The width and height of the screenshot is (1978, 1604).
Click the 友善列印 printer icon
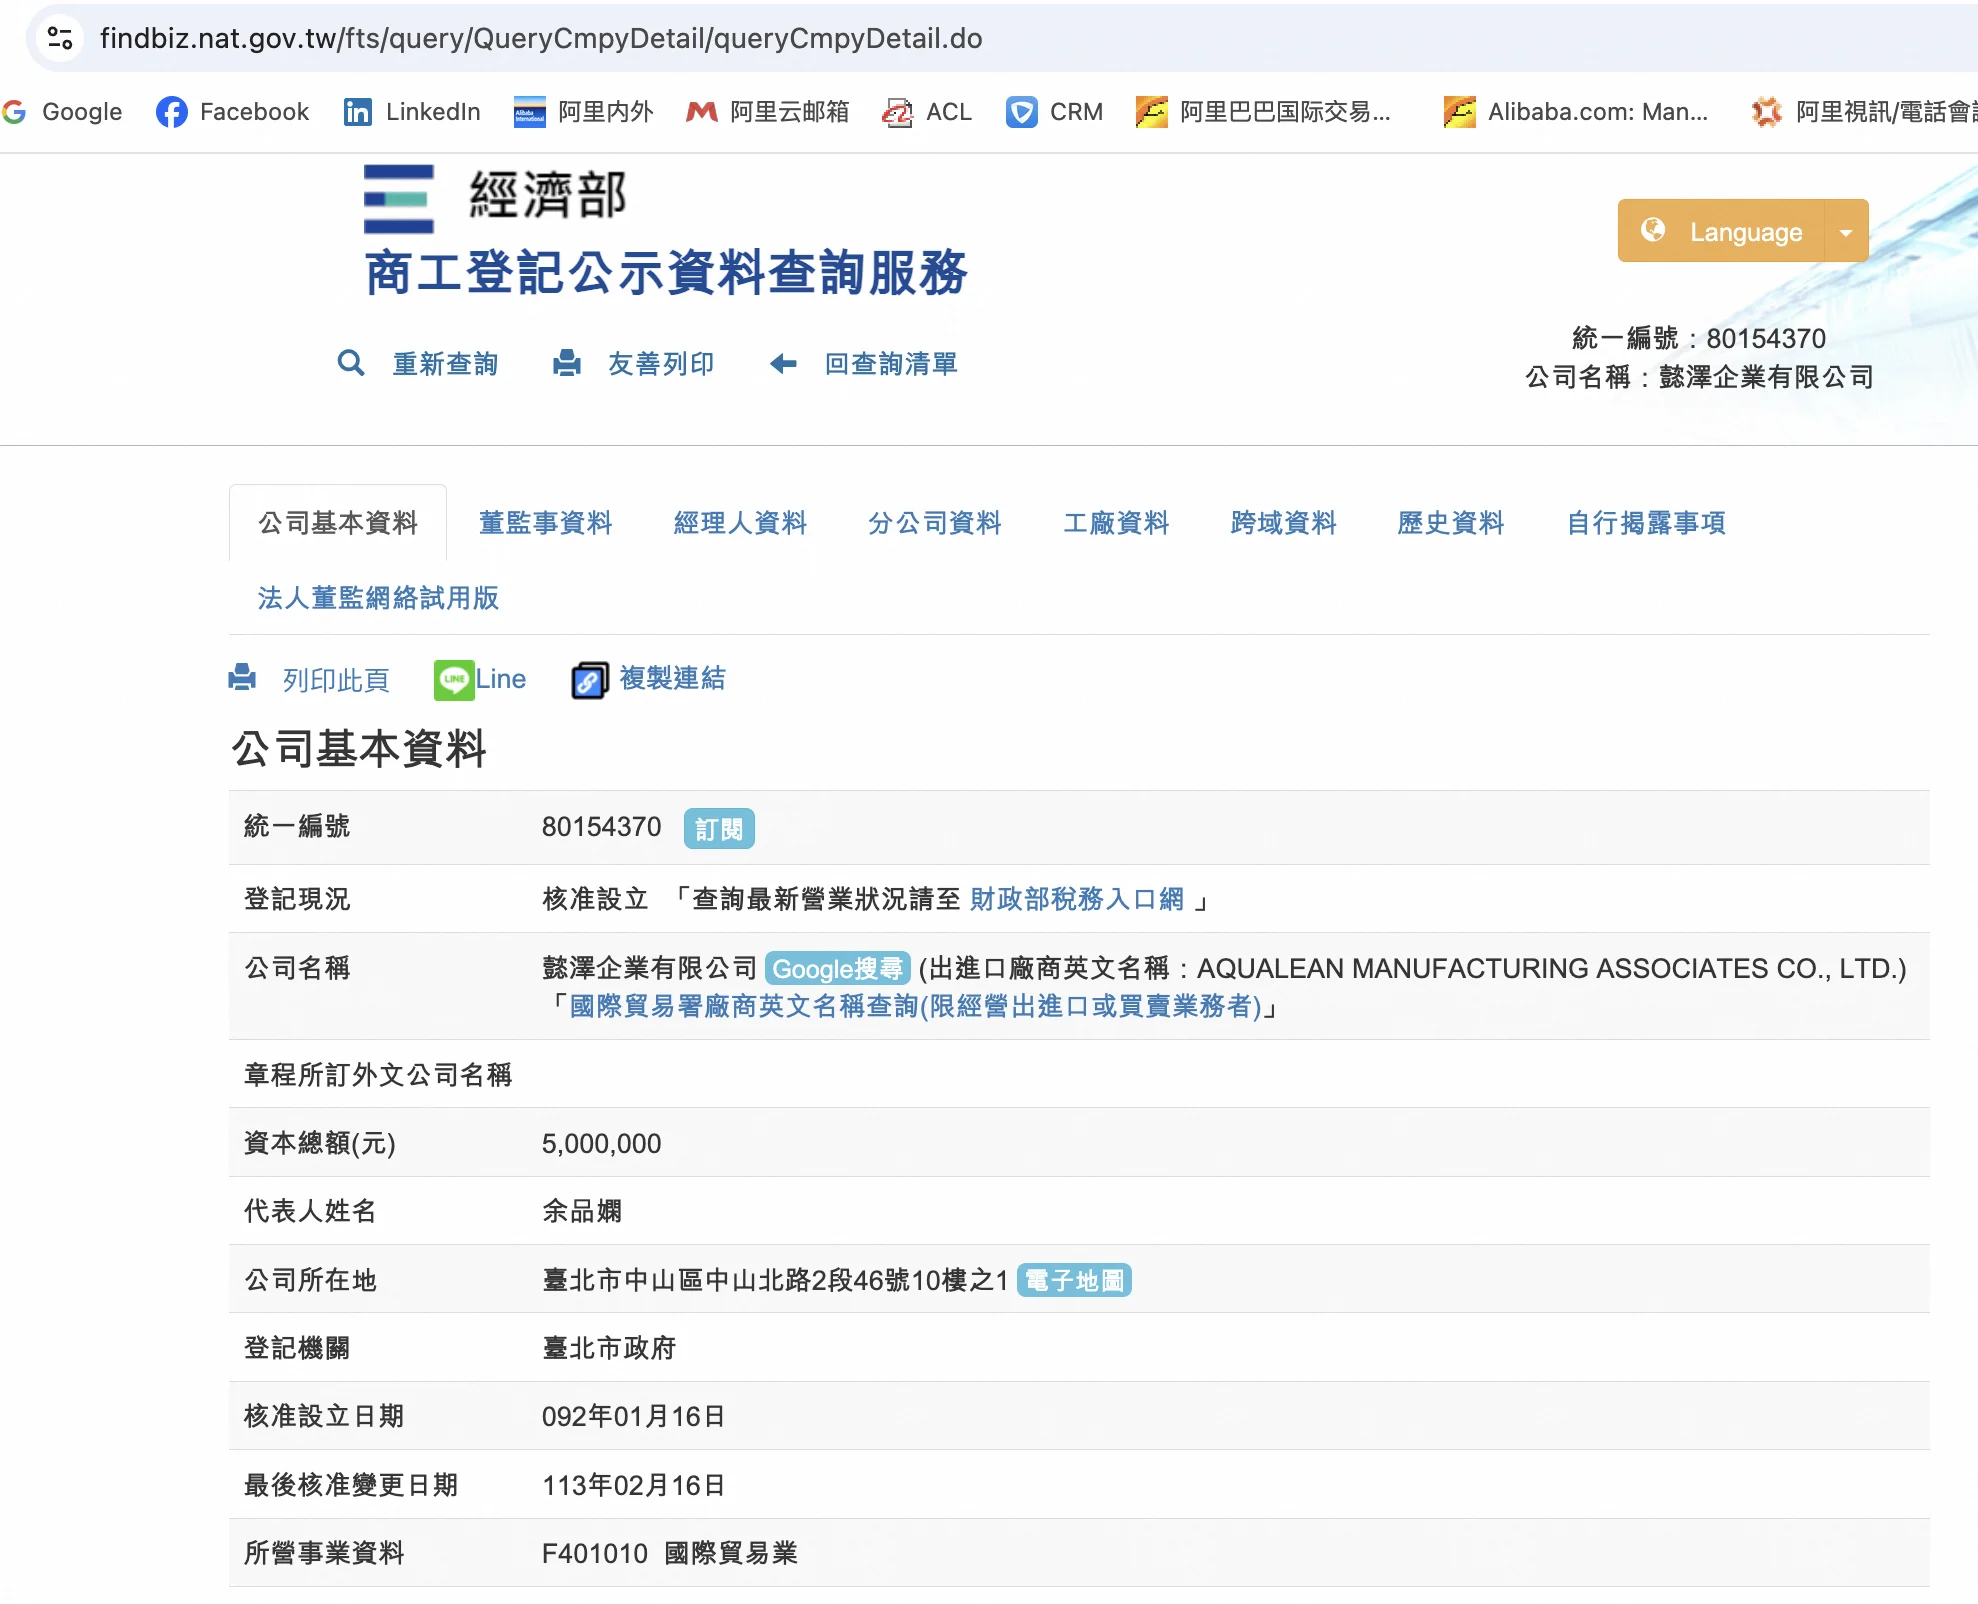(x=567, y=363)
